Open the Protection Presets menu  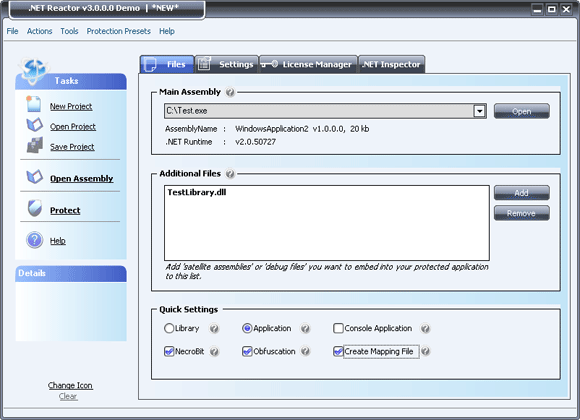click(x=118, y=31)
